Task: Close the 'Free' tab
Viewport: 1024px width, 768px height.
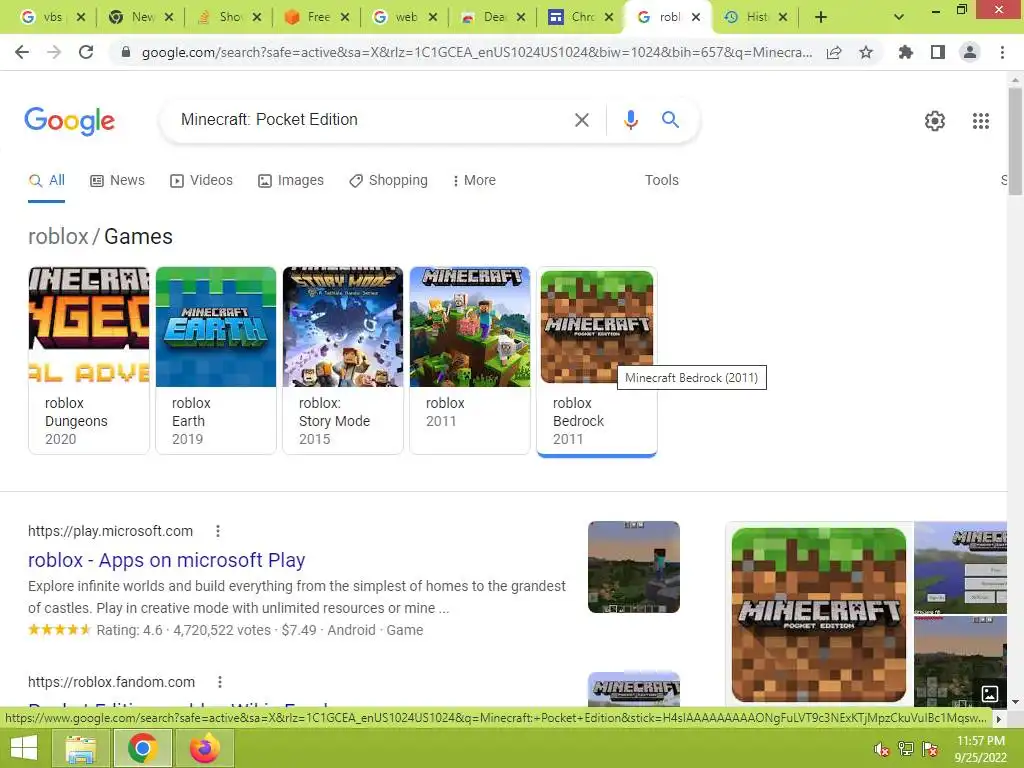Action: point(345,18)
